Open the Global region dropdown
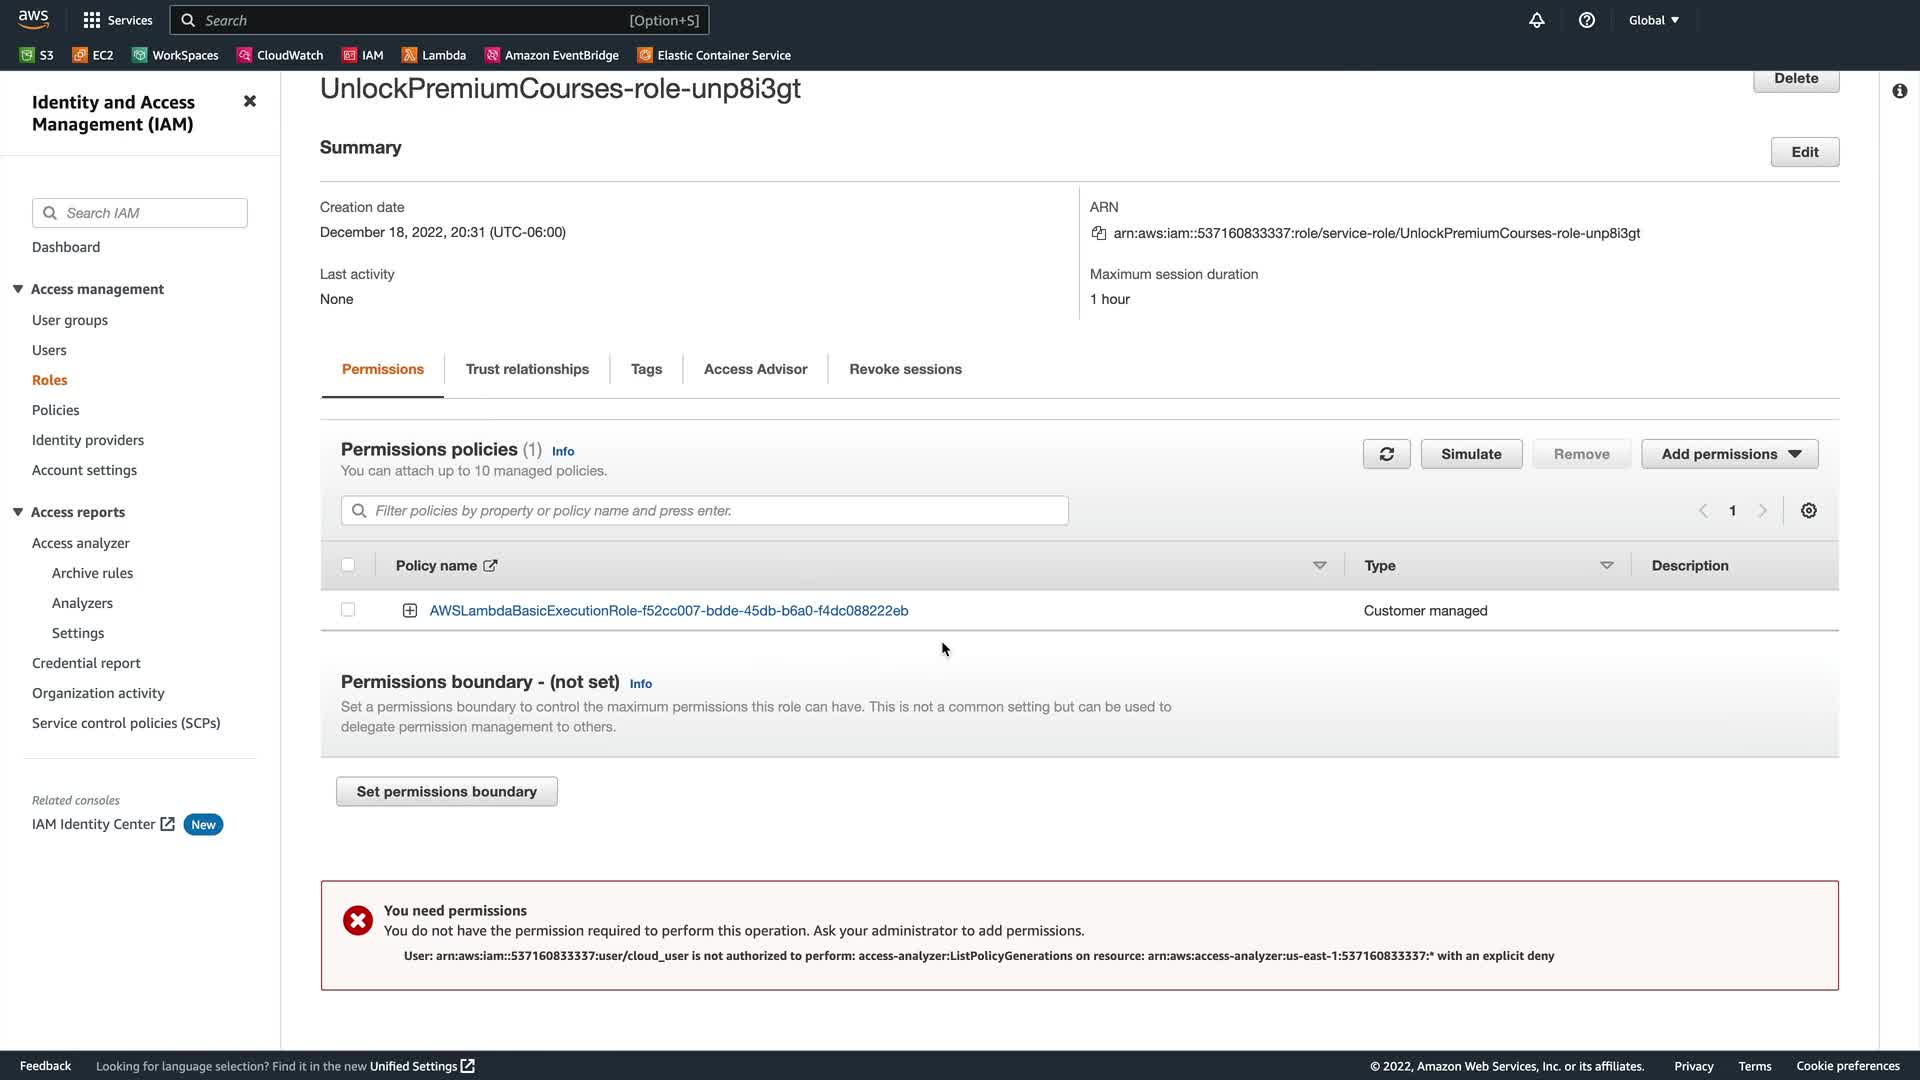Screen dimensions: 1920x1080 [x=1653, y=20]
